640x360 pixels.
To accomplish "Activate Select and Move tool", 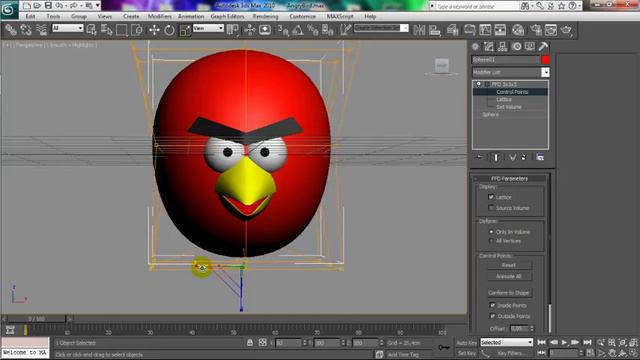I will coord(154,29).
